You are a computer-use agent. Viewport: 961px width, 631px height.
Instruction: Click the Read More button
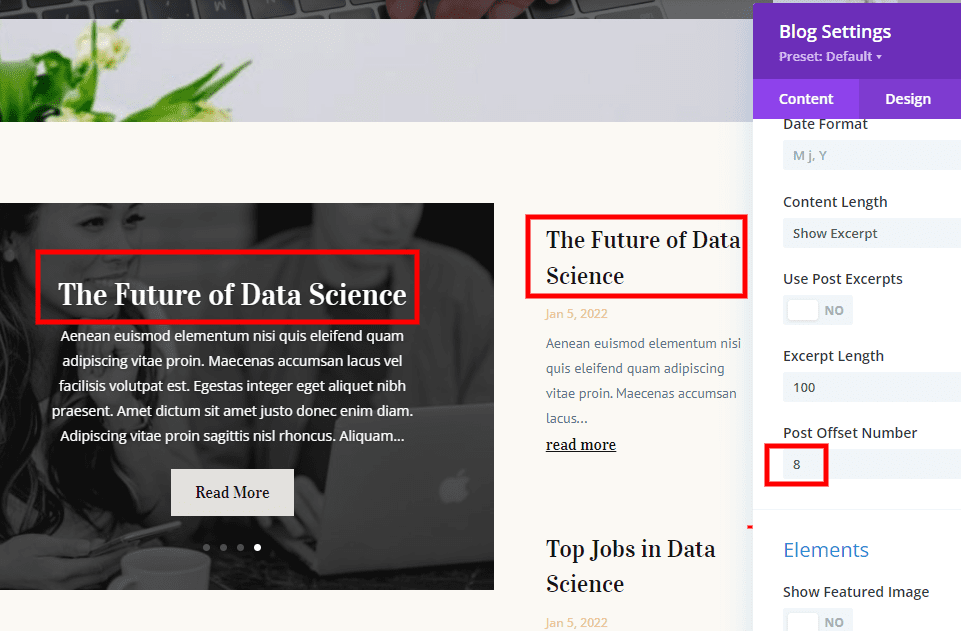pyautogui.click(x=232, y=492)
